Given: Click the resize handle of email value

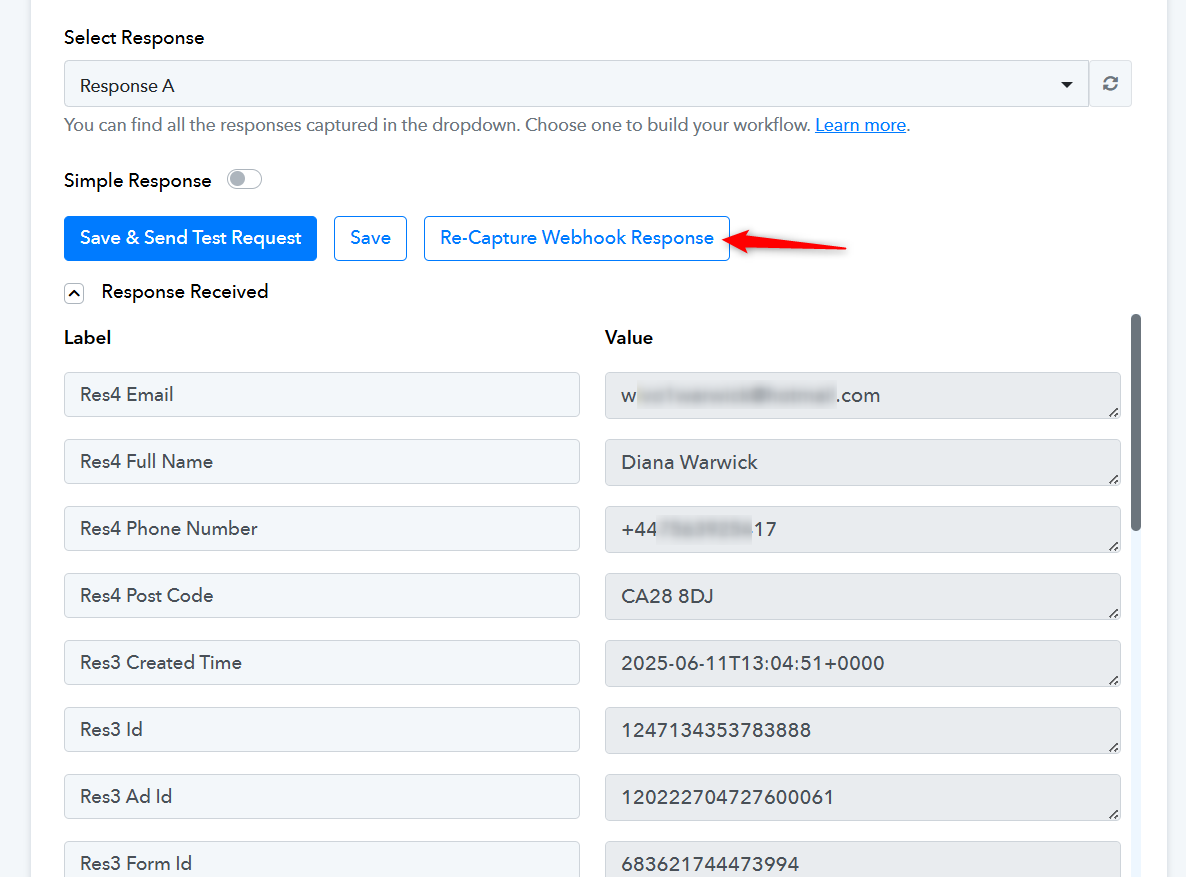Looking at the screenshot, I should 1113,412.
